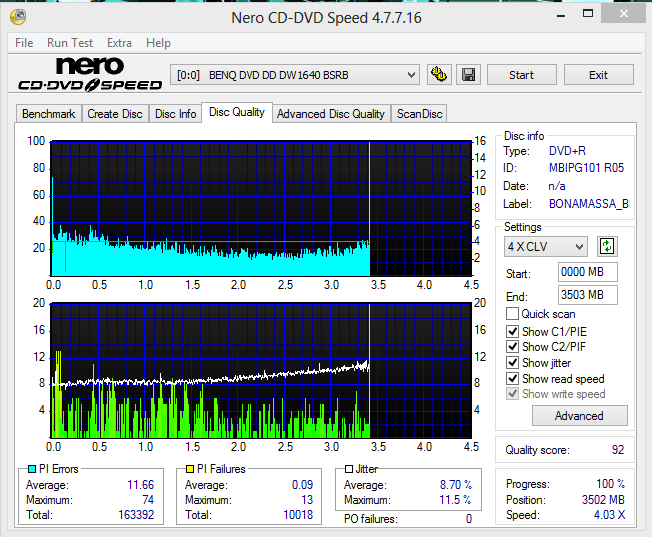Uncheck Show C2/PIF checkbox

(512, 346)
